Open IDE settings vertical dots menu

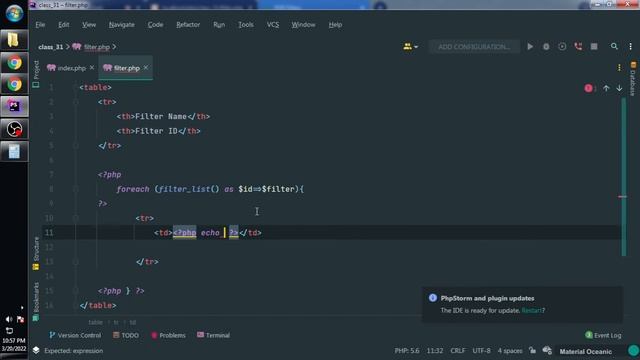coord(630,47)
